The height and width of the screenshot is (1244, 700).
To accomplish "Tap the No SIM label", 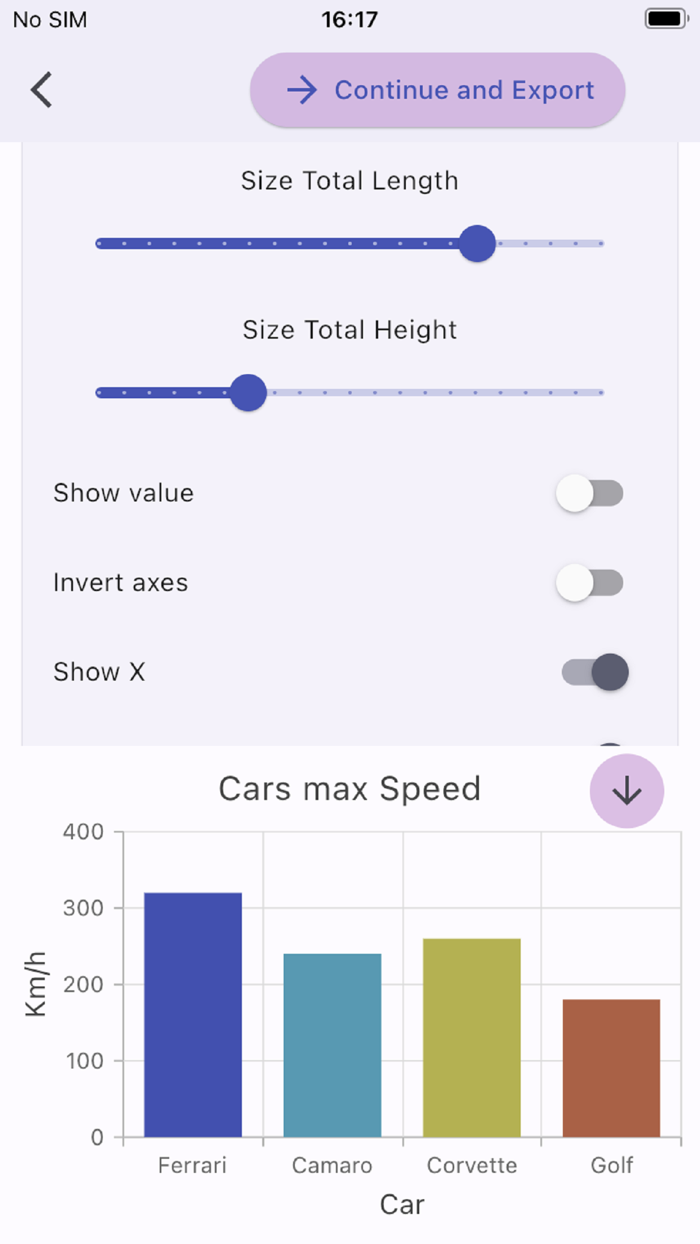I will coord(49,18).
